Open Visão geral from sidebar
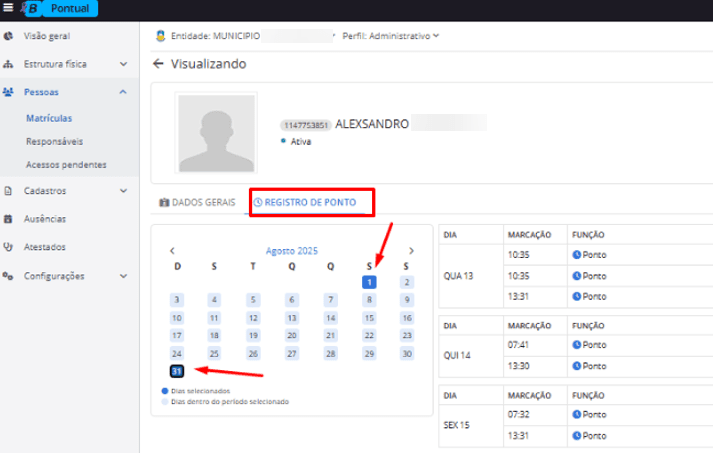The height and width of the screenshot is (453, 713). pos(46,36)
